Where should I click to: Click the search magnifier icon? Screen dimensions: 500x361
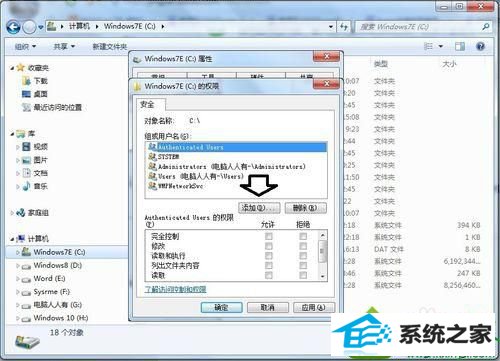pyautogui.click(x=486, y=27)
